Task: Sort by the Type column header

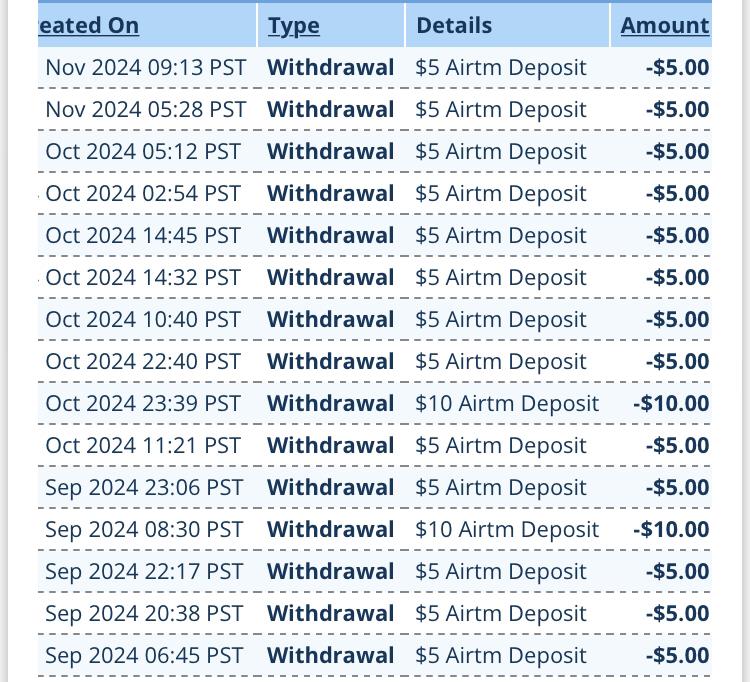Action: (x=294, y=25)
